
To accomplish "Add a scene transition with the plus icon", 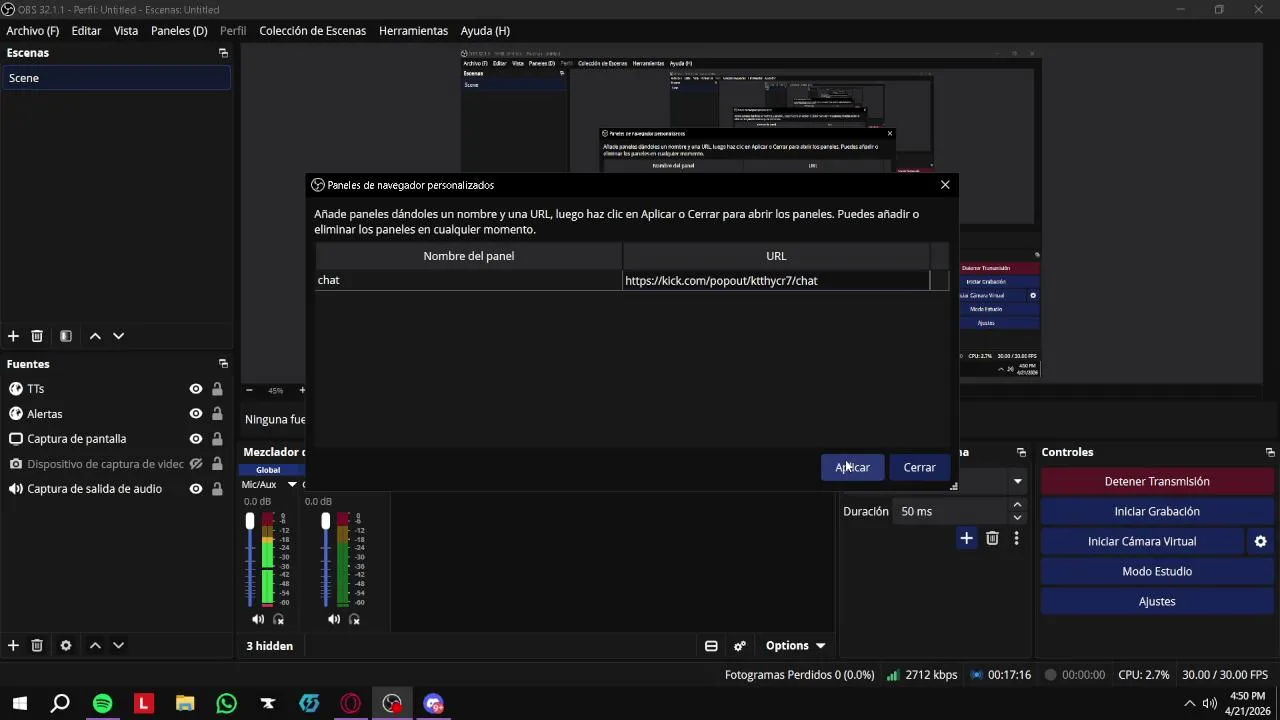I will [966, 538].
